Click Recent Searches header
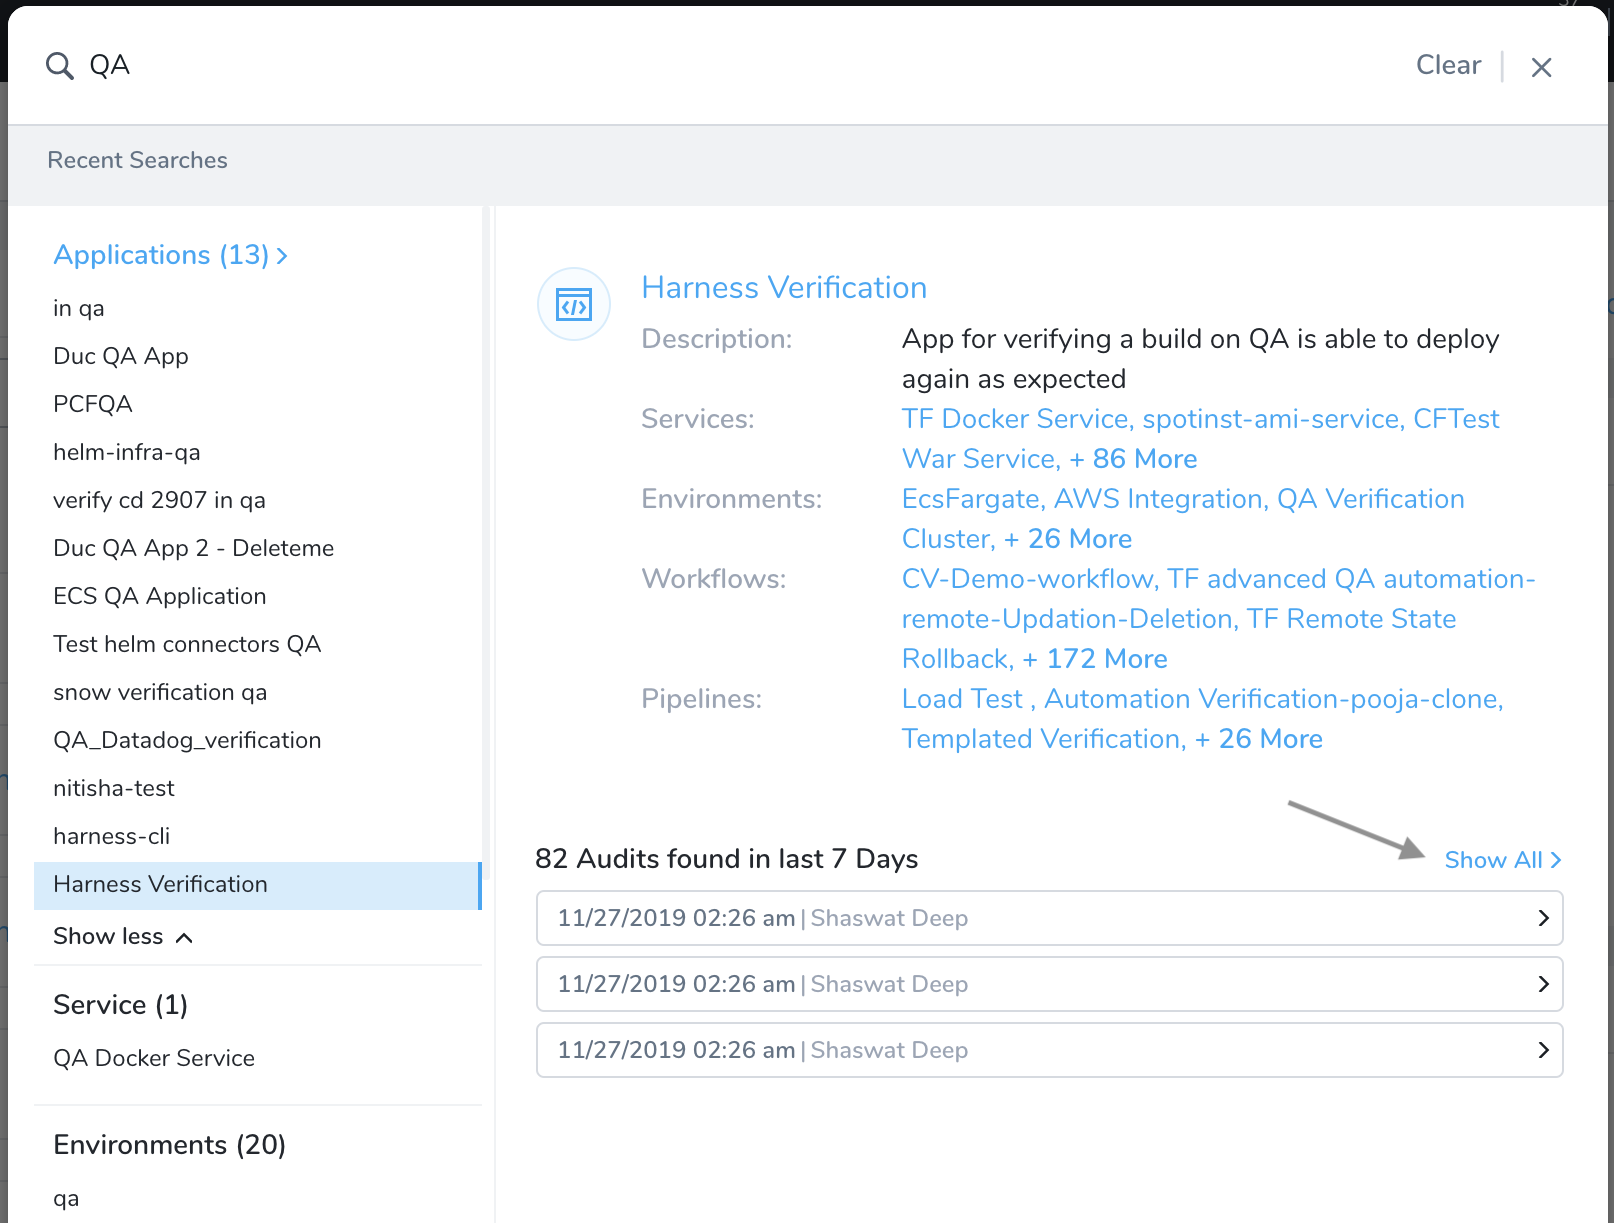1614x1223 pixels. tap(137, 160)
